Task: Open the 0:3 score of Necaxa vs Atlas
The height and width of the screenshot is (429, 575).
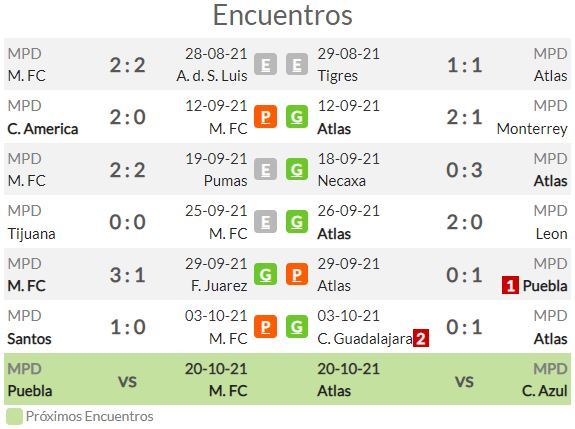Action: coord(464,170)
